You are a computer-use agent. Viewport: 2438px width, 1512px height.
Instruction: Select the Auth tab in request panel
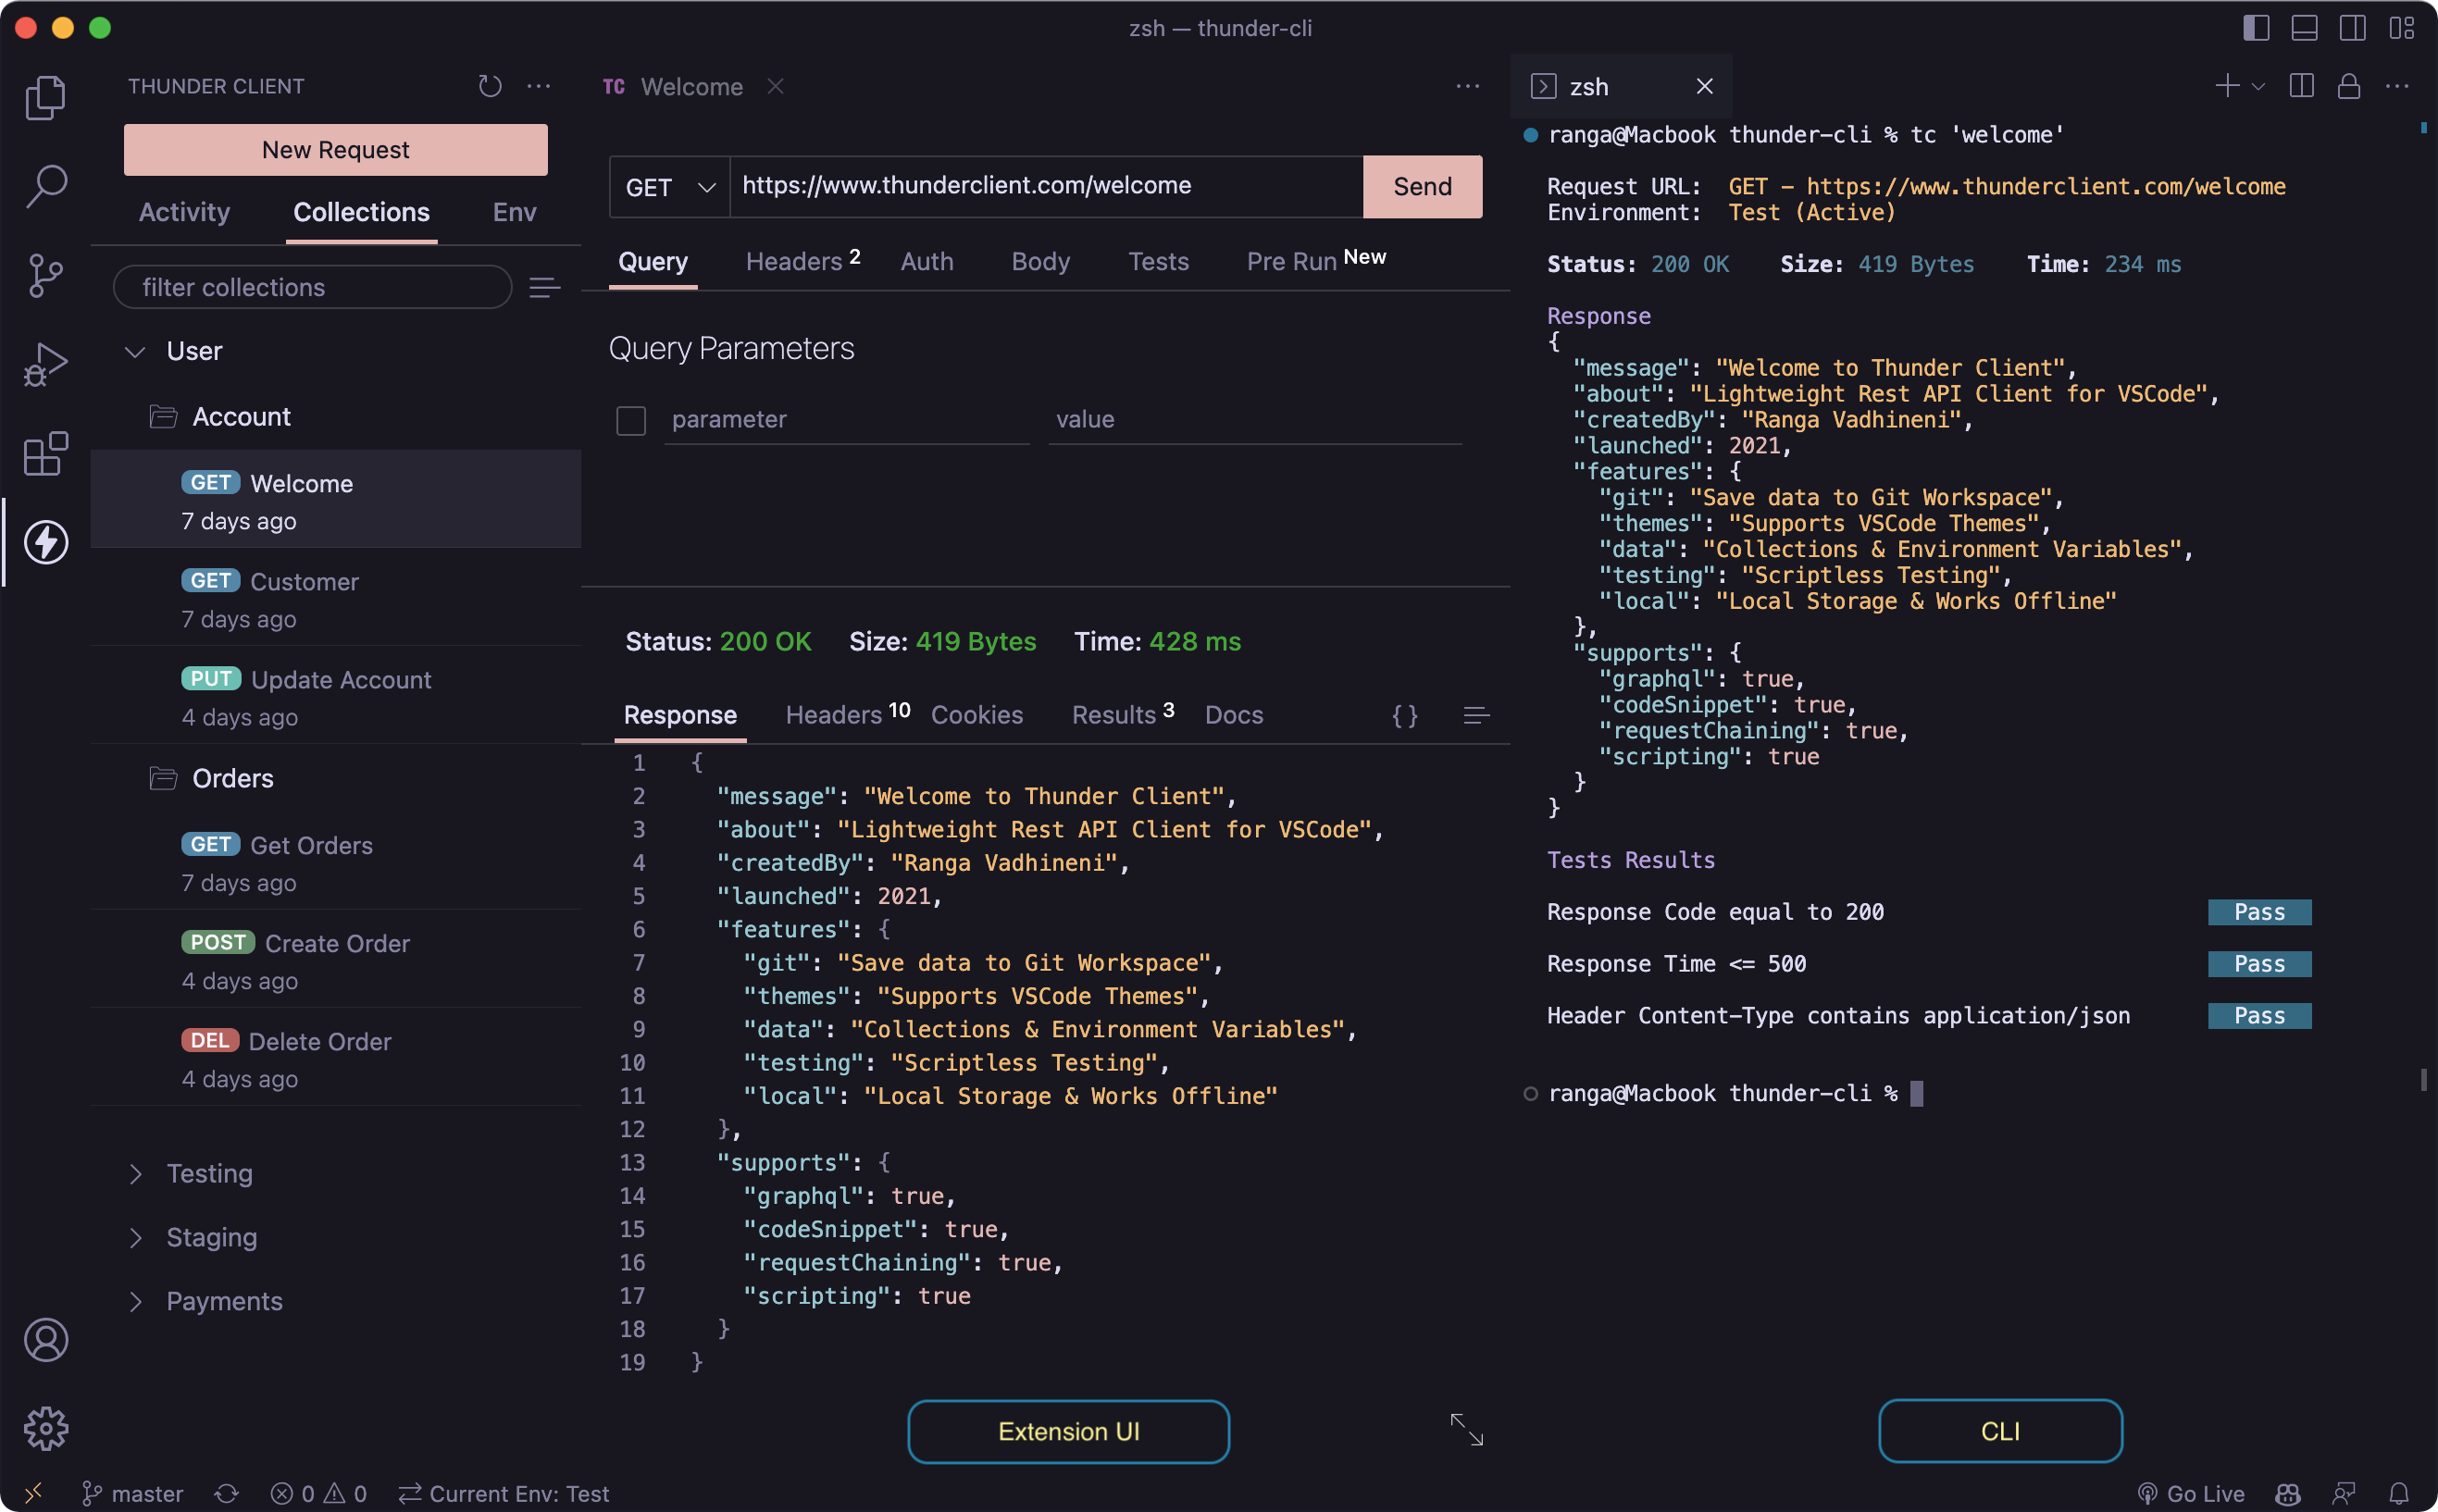[x=928, y=259]
